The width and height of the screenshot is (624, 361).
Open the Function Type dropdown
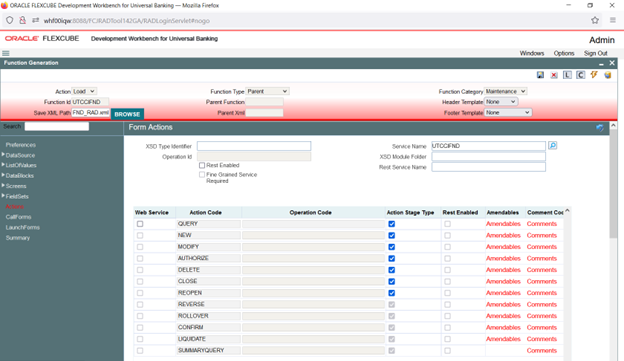[267, 91]
